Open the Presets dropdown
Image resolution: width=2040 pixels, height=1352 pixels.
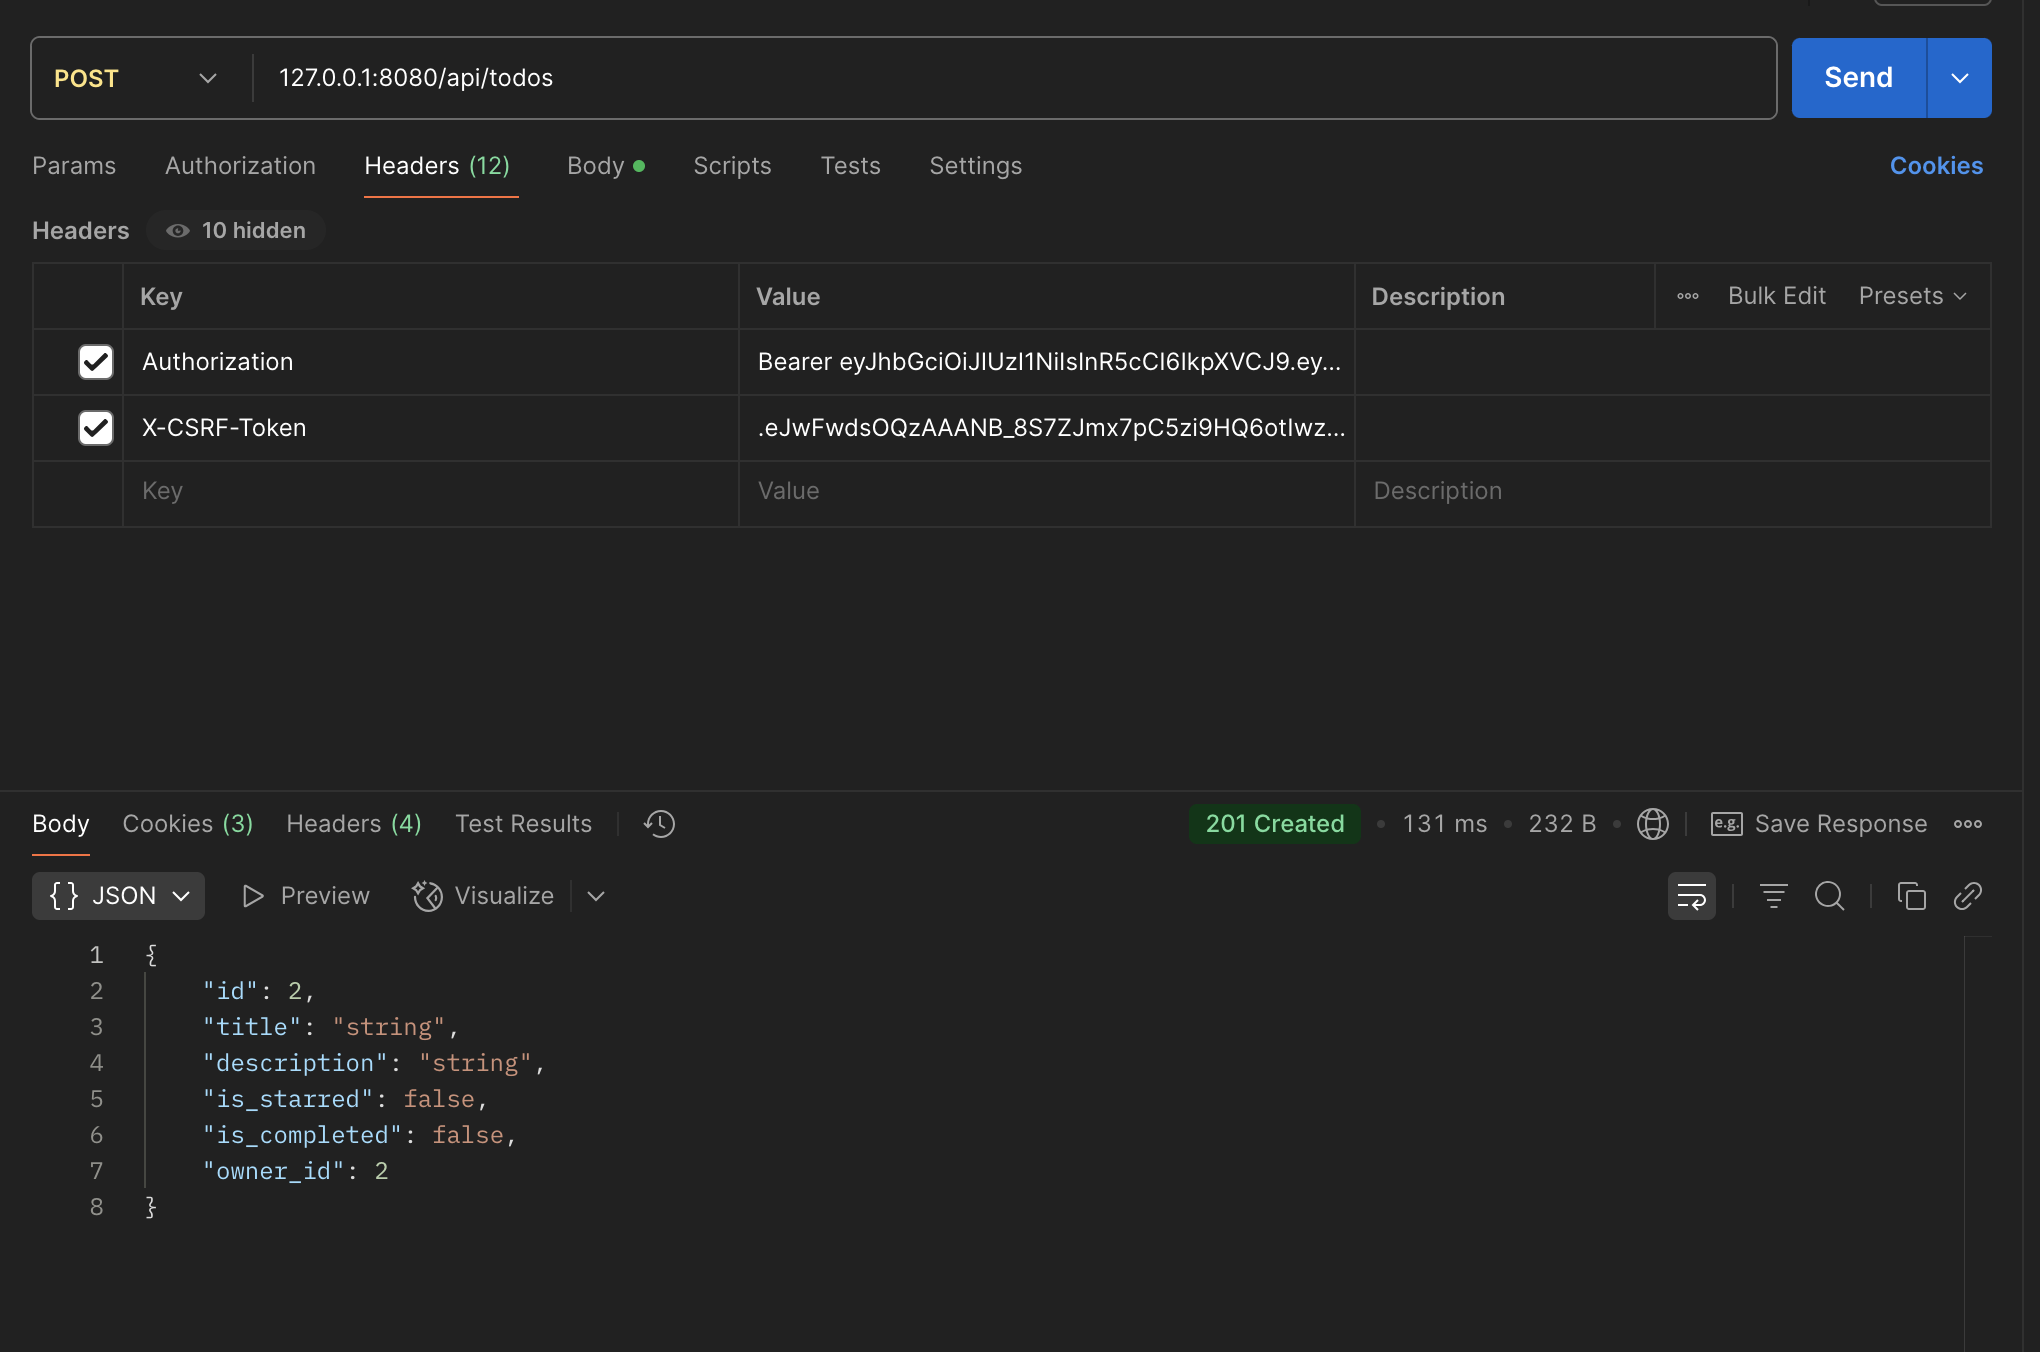(1912, 296)
